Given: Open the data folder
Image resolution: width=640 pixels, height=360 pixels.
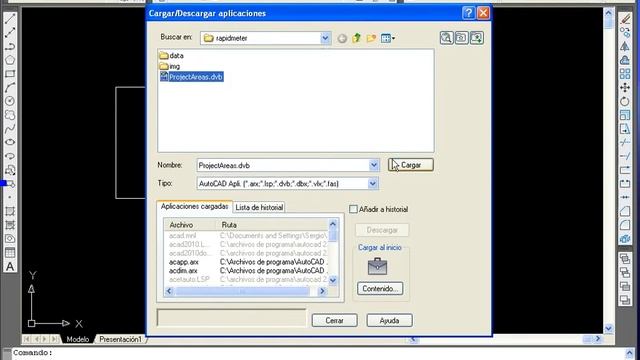Looking at the screenshot, I should (x=172, y=56).
